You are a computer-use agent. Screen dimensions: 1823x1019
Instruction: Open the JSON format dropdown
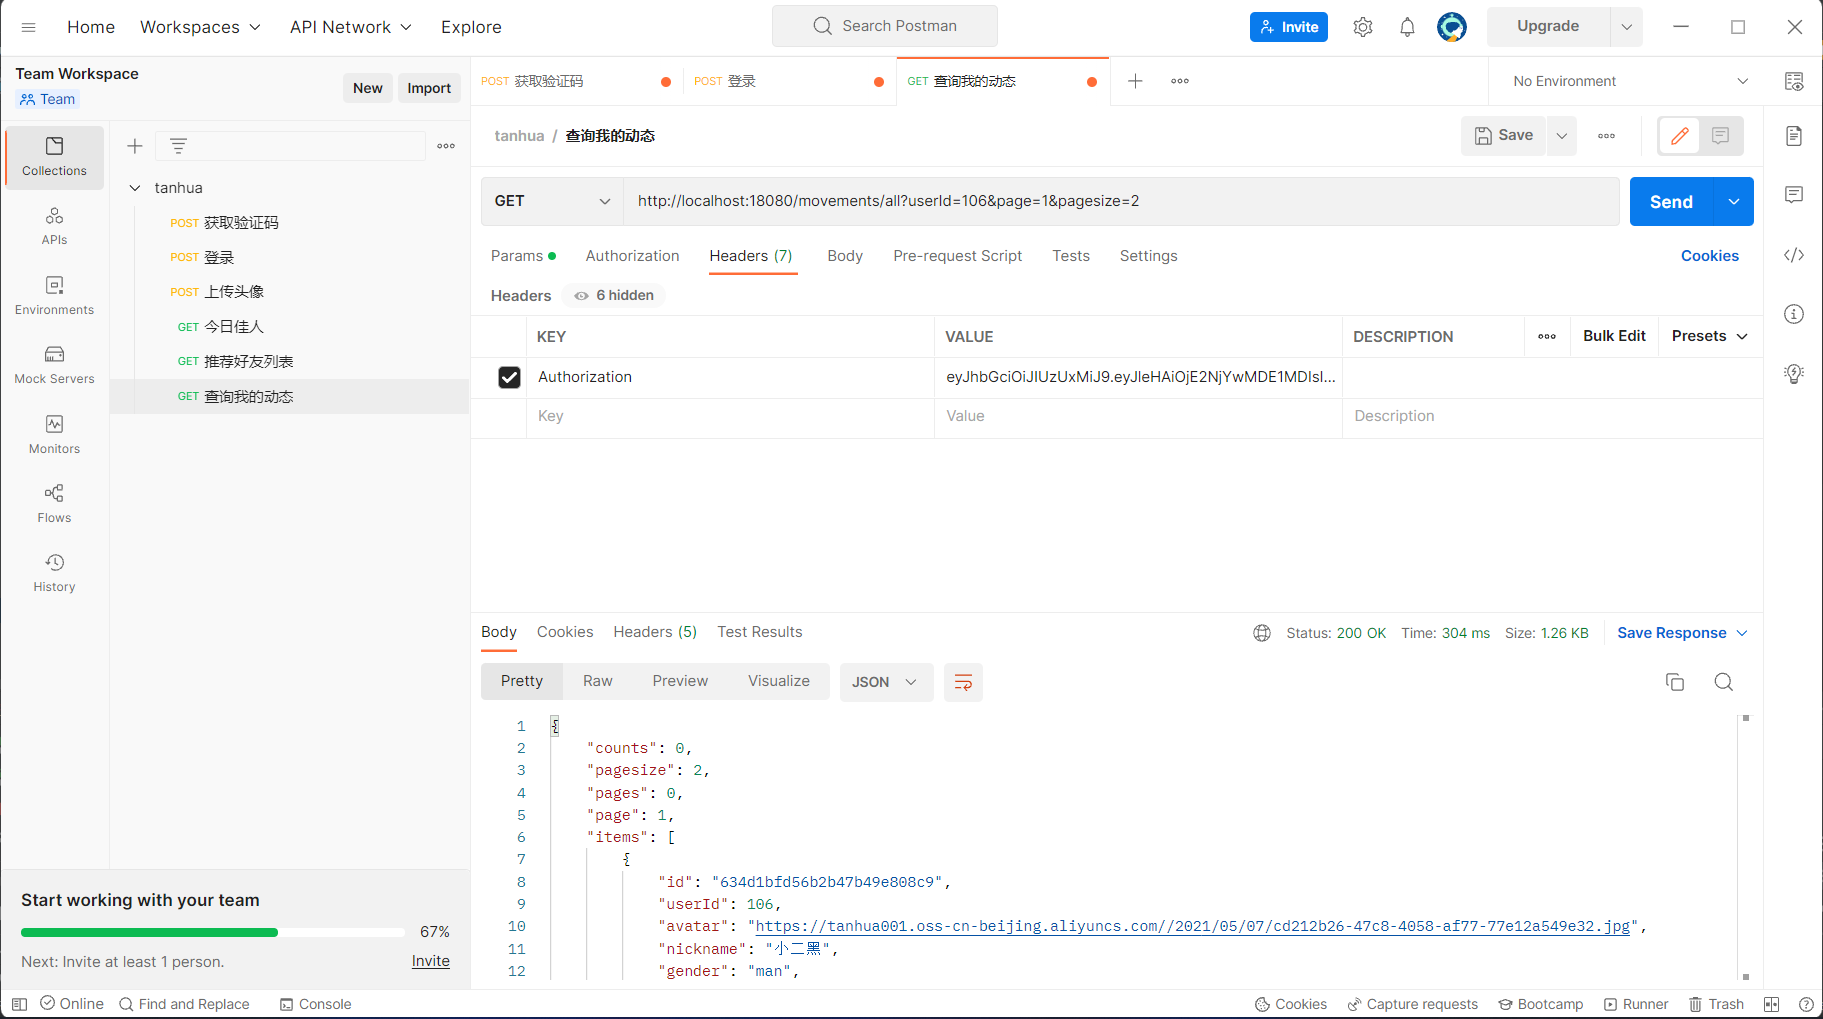point(885,682)
